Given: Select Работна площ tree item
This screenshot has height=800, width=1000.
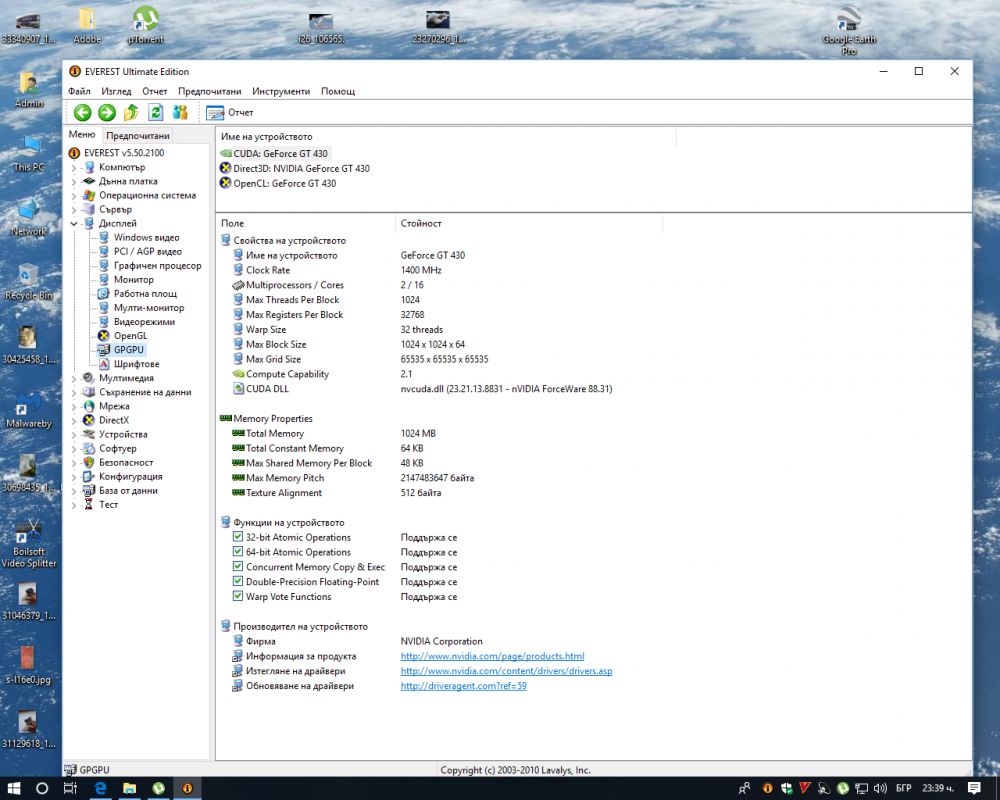Looking at the screenshot, I should point(145,293).
